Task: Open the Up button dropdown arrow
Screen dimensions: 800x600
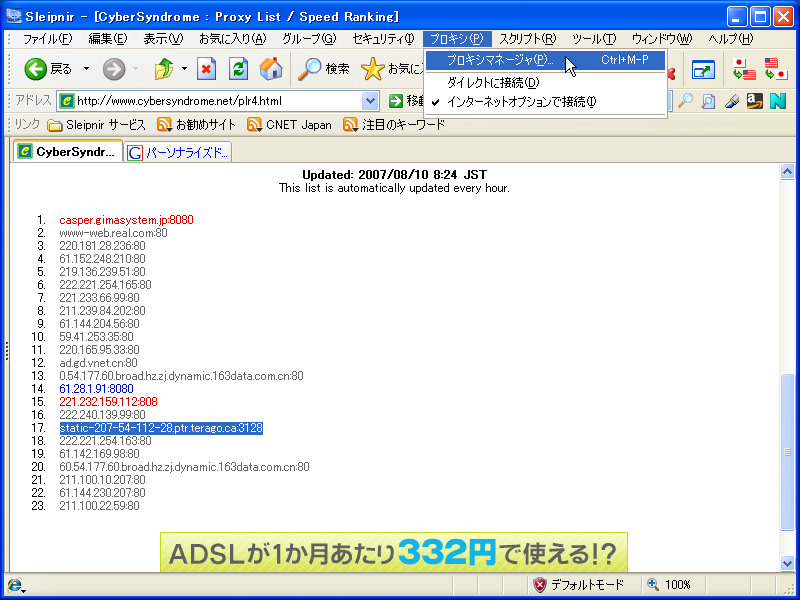Action: coord(184,69)
